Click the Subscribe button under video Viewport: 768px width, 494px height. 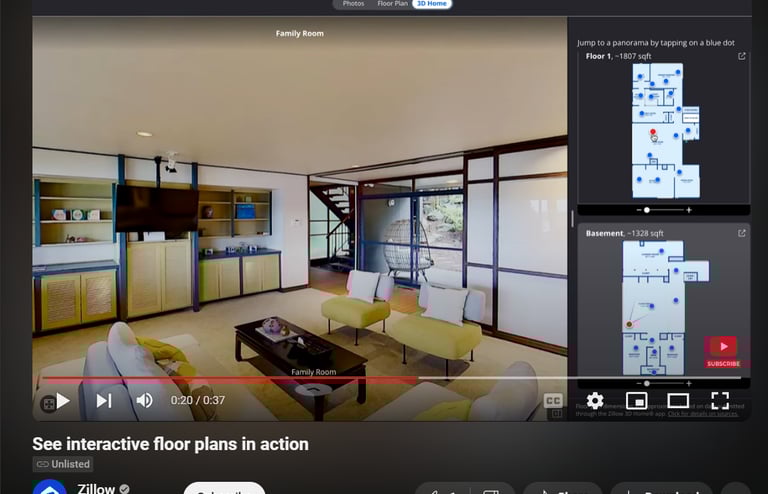pos(224,488)
